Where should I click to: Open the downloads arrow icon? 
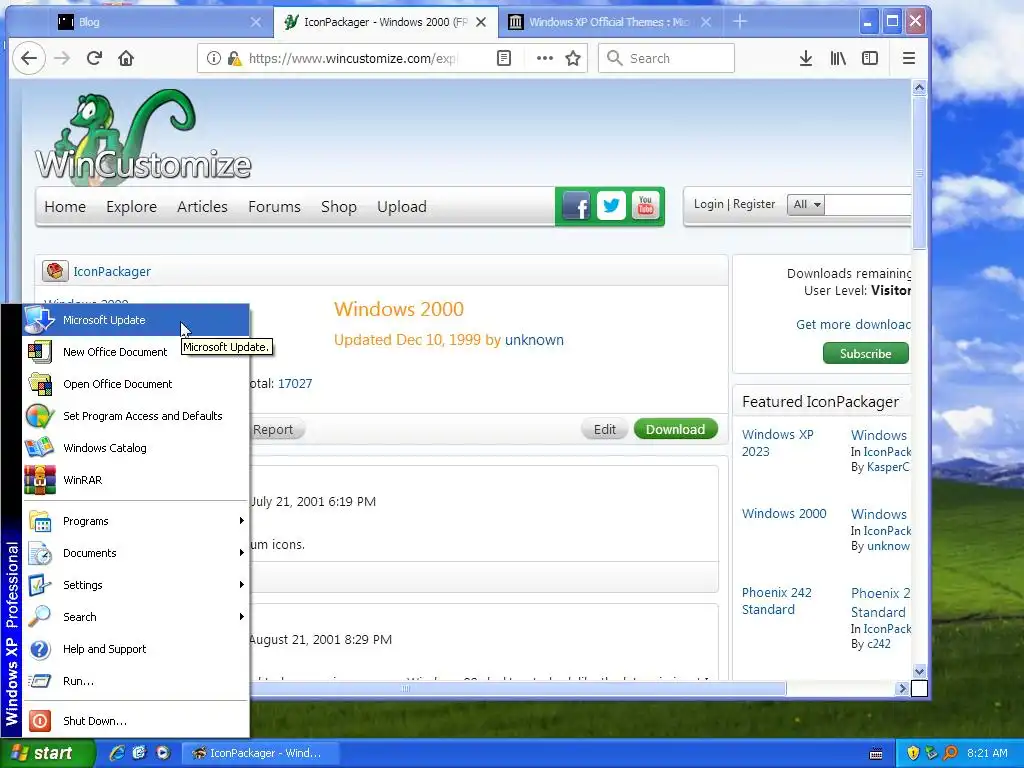[x=806, y=58]
